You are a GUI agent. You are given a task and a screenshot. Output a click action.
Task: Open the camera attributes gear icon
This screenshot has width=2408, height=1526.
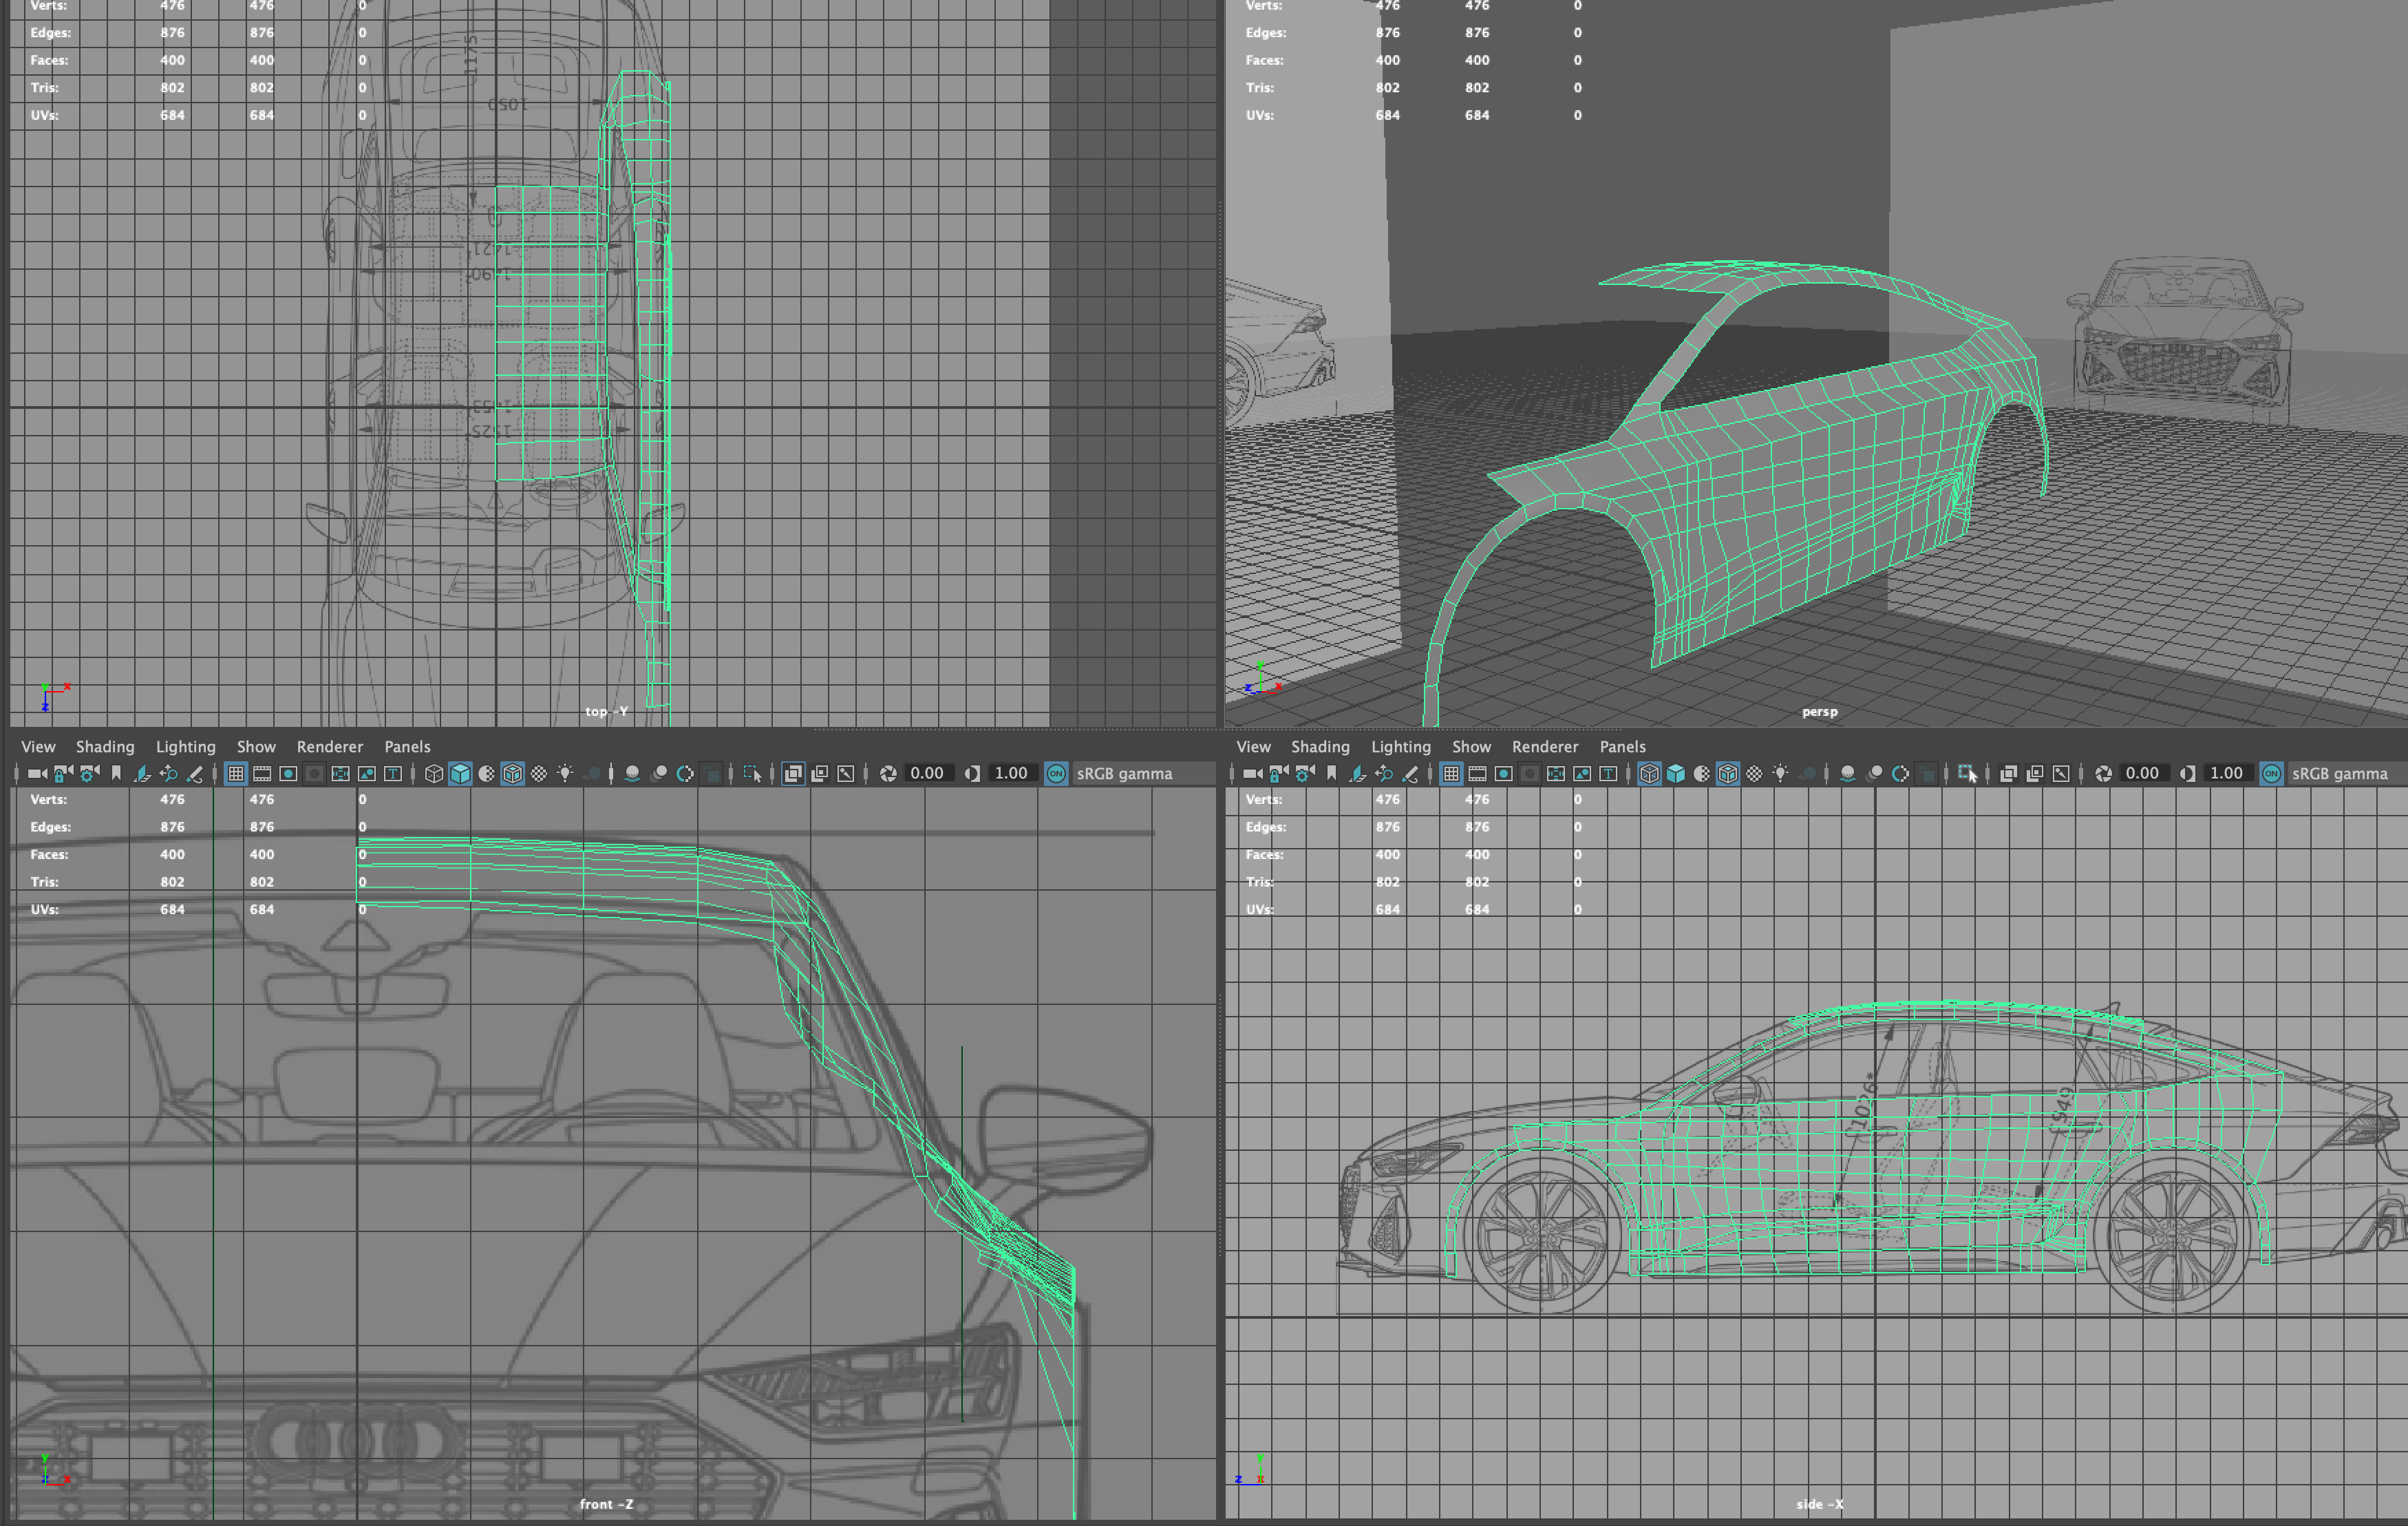pos(88,772)
